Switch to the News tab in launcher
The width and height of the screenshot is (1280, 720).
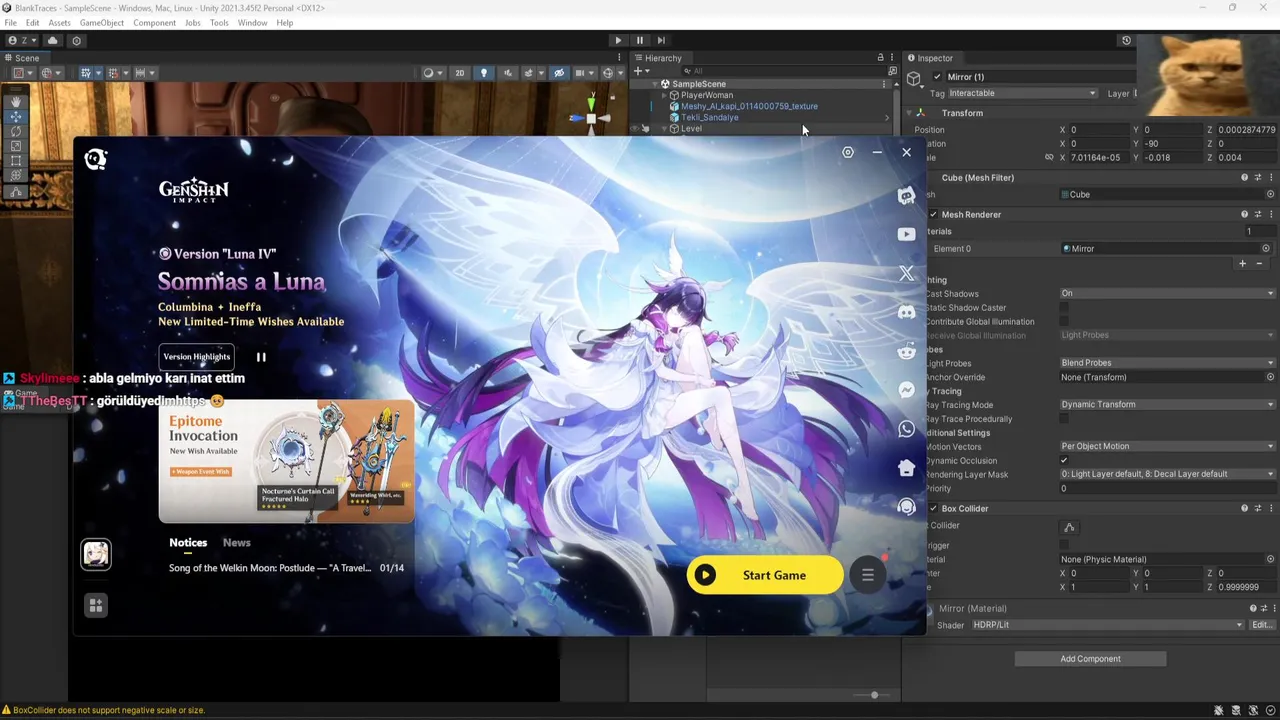pyautogui.click(x=237, y=542)
